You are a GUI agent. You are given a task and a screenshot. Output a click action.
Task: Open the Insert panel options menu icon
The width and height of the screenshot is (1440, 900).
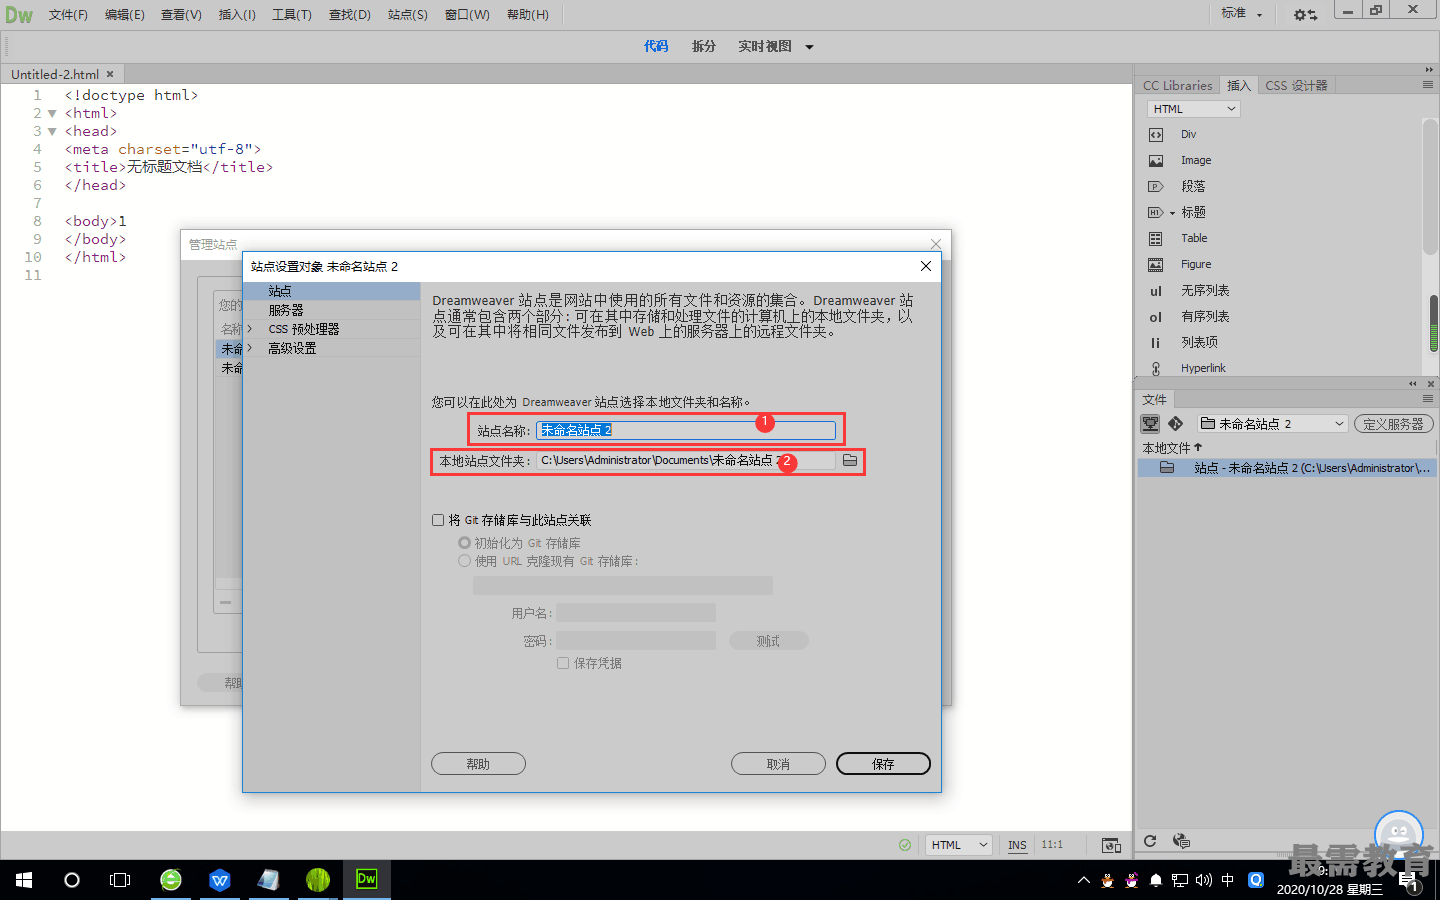point(1428,85)
